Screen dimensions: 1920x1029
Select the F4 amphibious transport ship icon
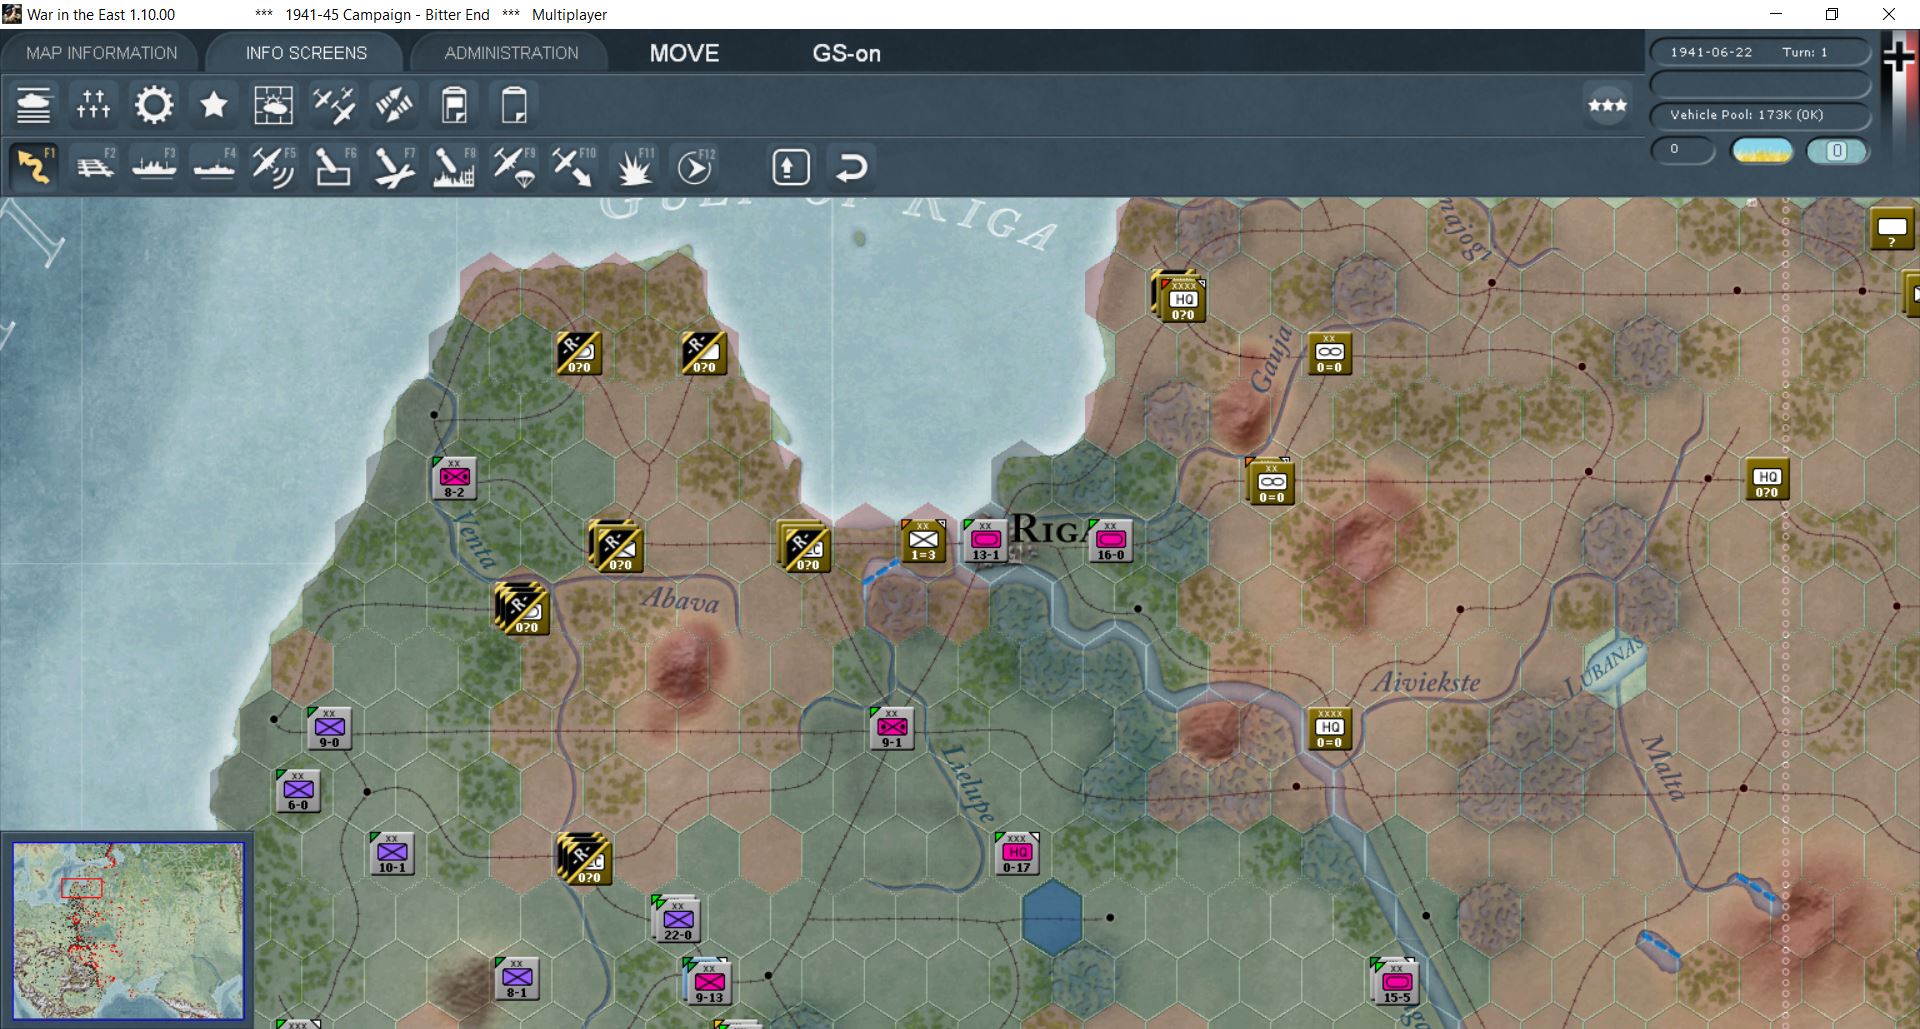pos(214,167)
